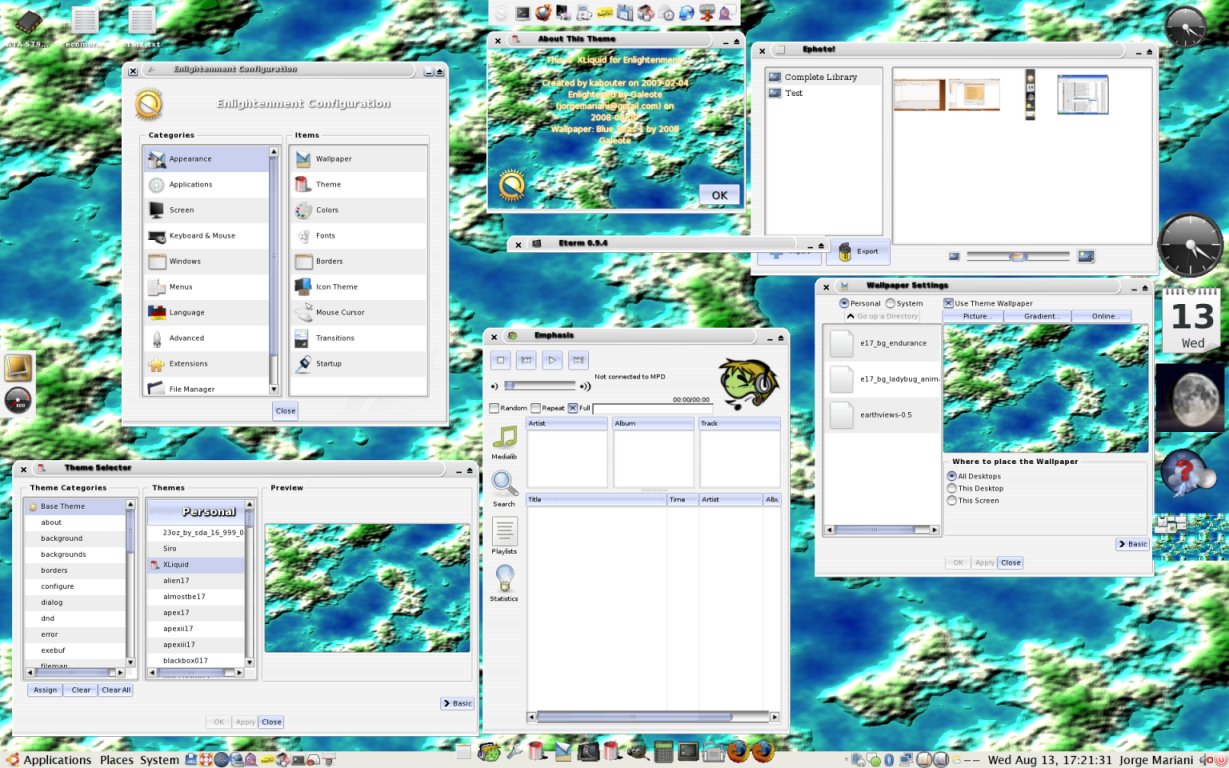
Task: Open the Pidgin icon on top shelf
Action: coord(728,13)
